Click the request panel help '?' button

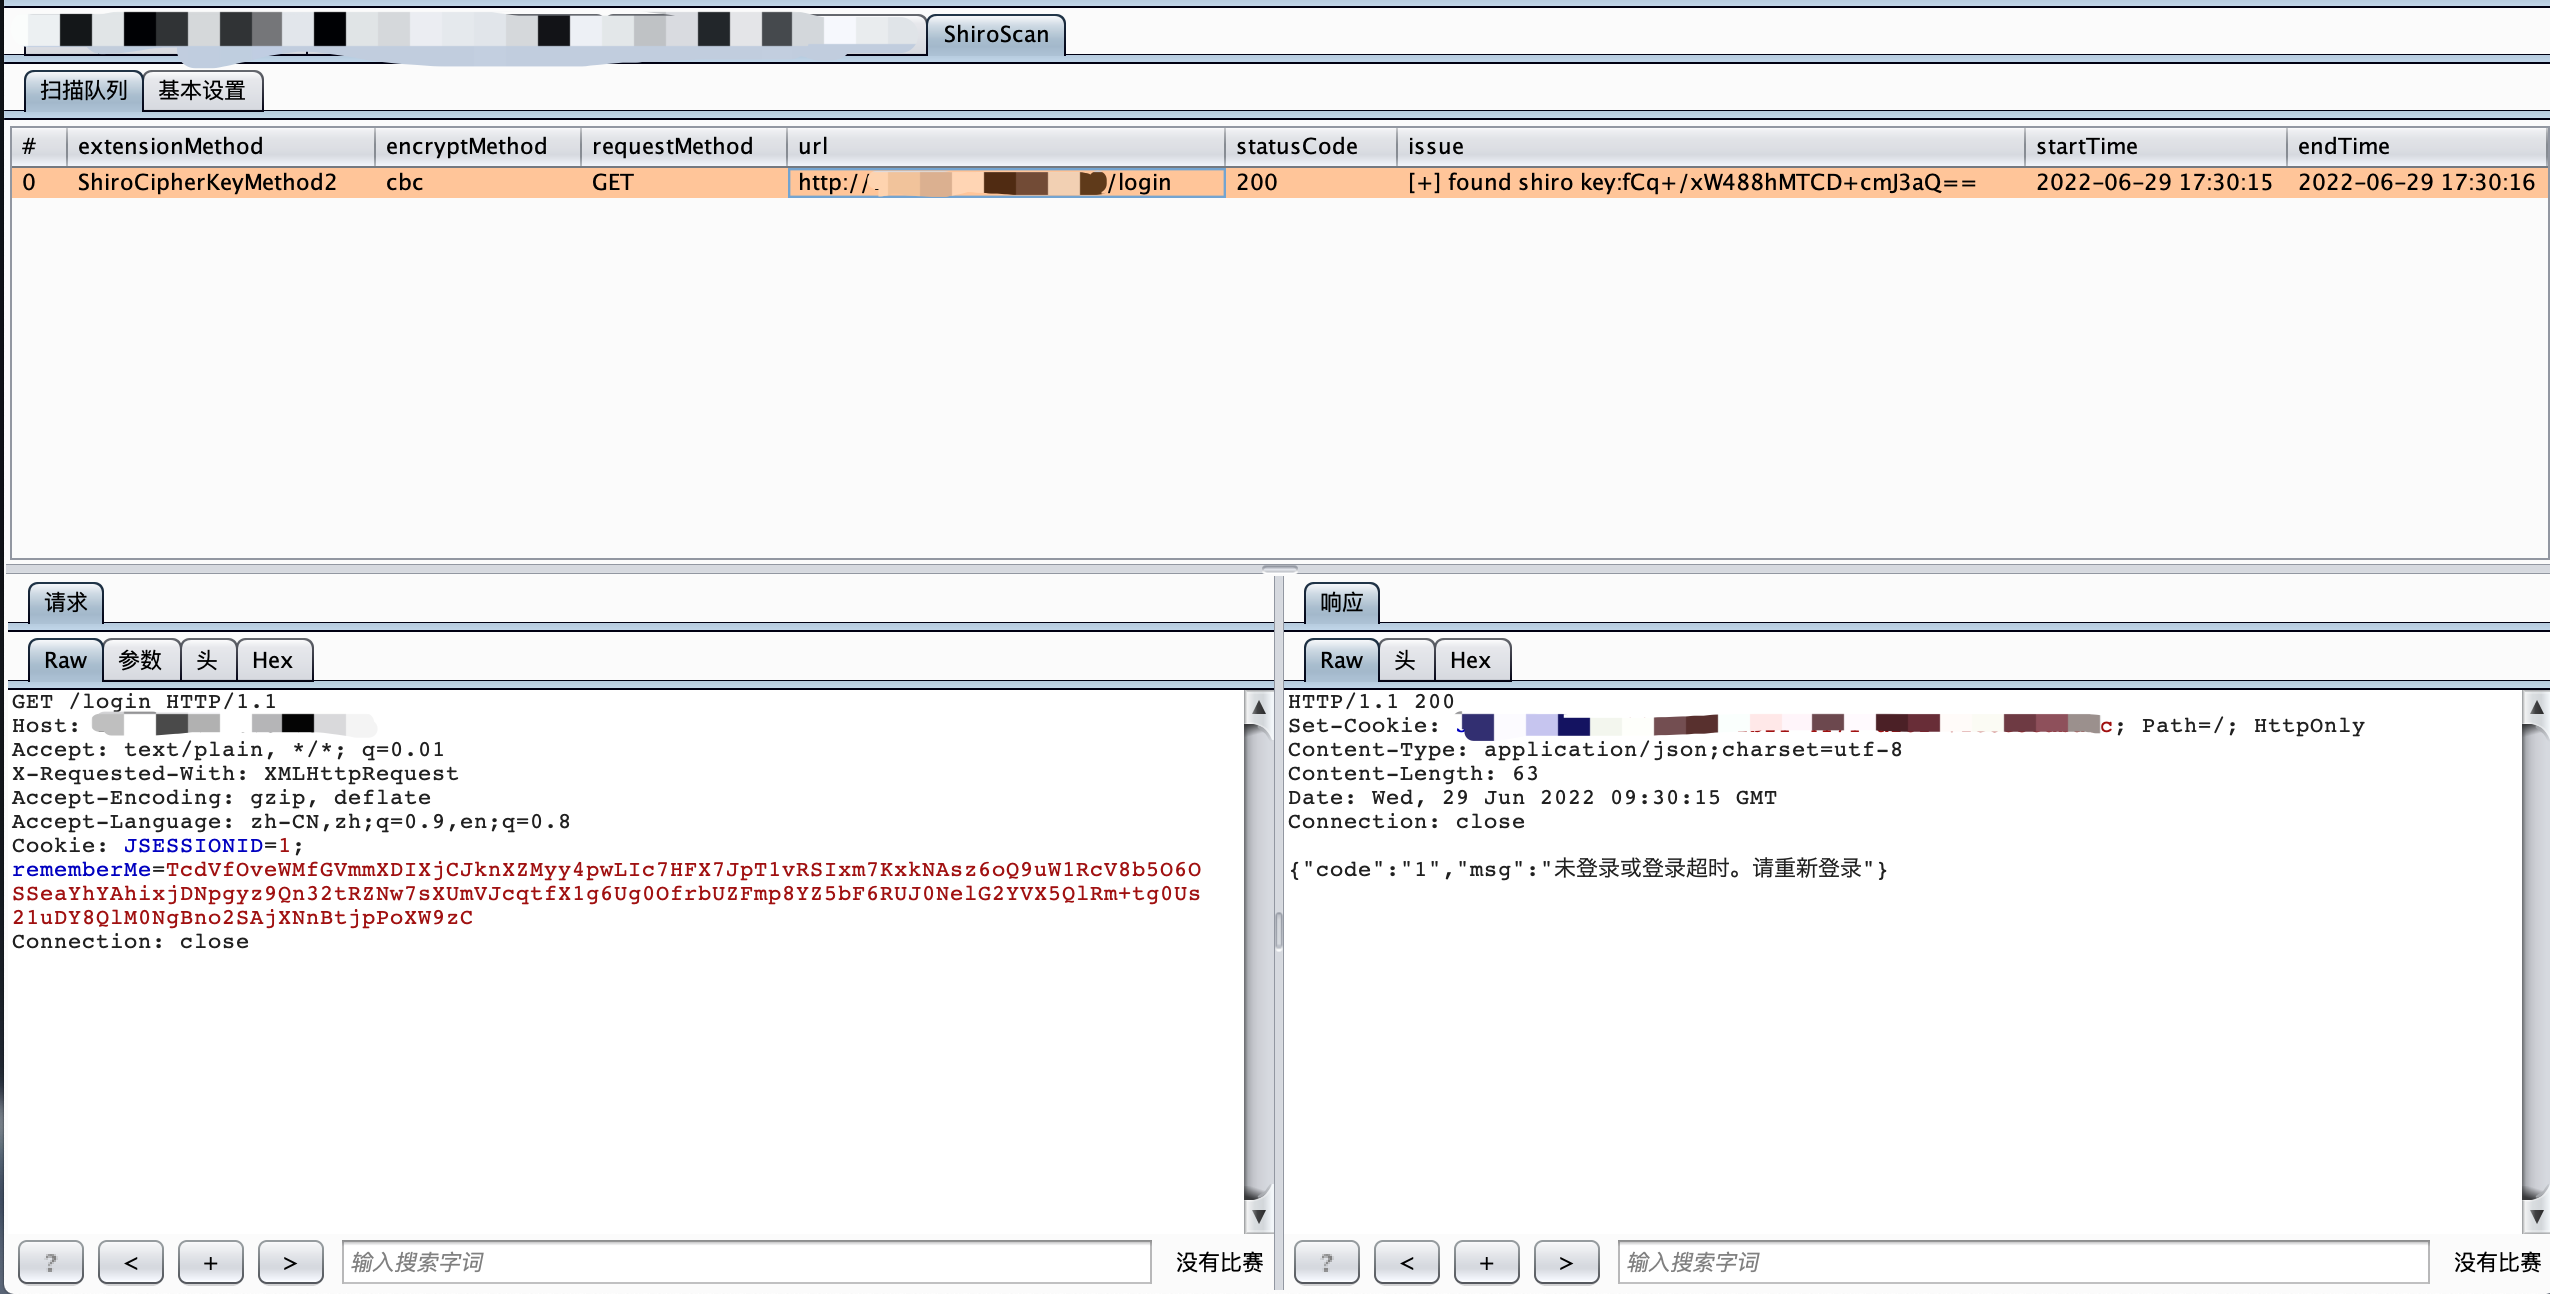click(x=50, y=1262)
